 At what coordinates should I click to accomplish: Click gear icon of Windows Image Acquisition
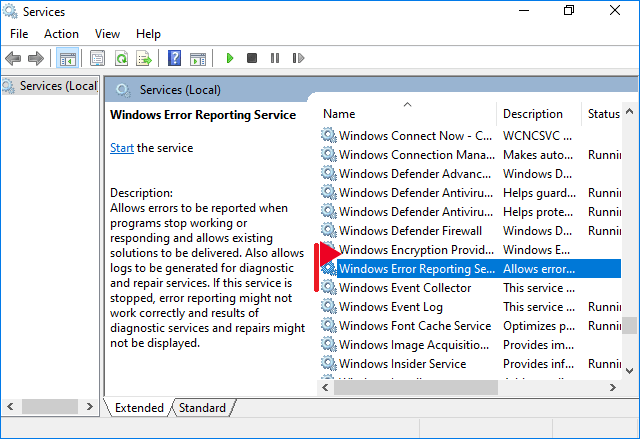pyautogui.click(x=328, y=344)
